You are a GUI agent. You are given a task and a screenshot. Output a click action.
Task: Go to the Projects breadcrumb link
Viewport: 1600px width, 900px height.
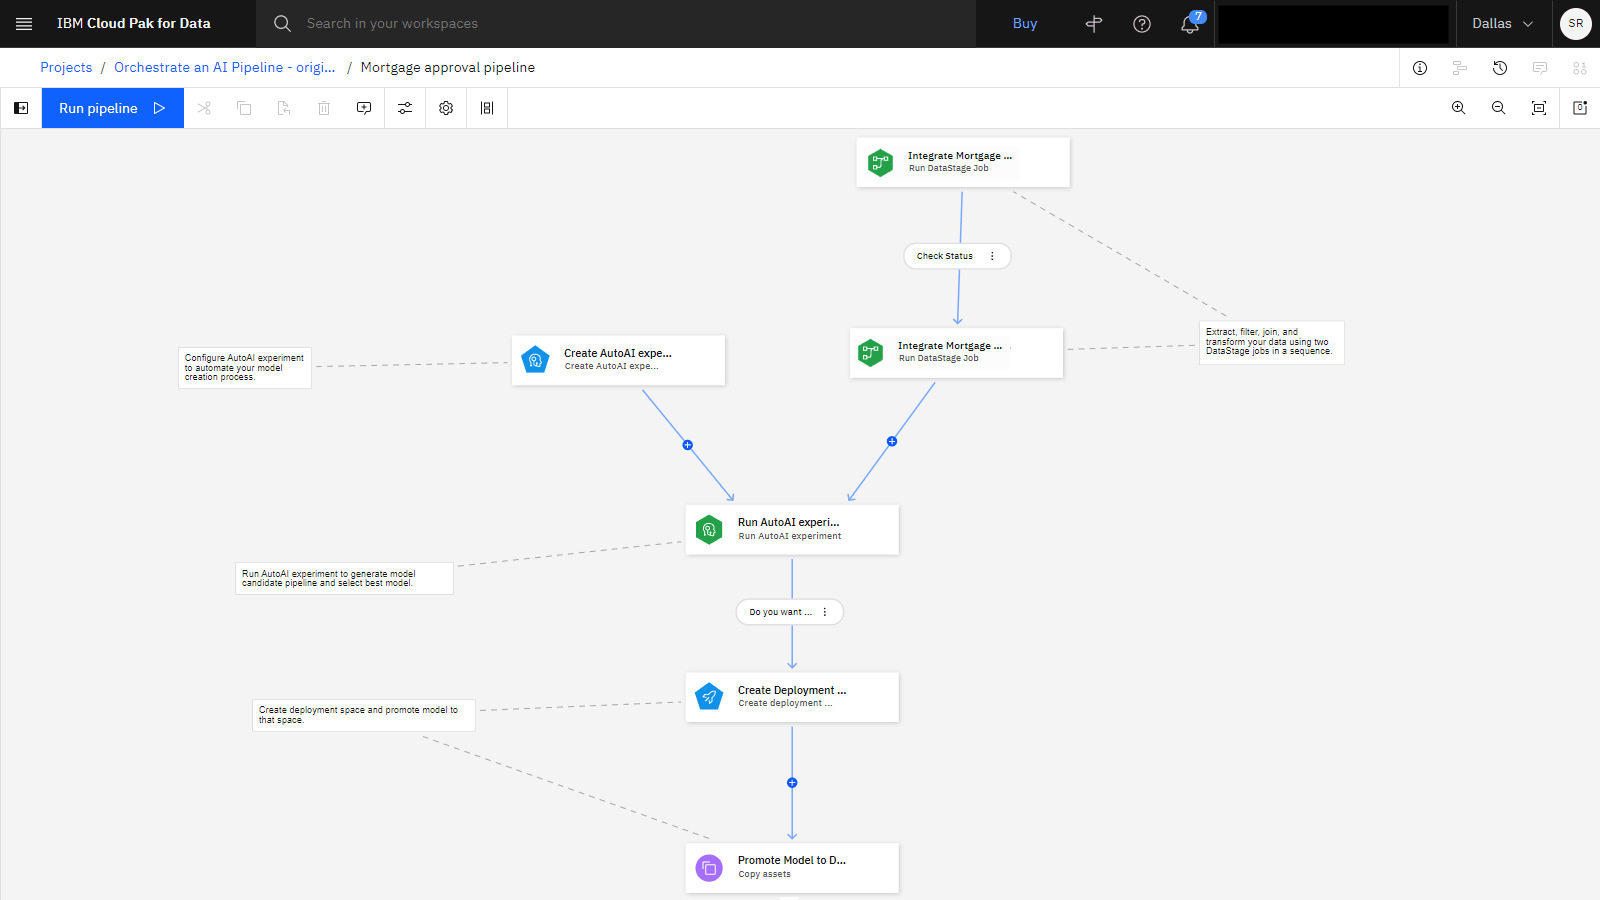(66, 67)
